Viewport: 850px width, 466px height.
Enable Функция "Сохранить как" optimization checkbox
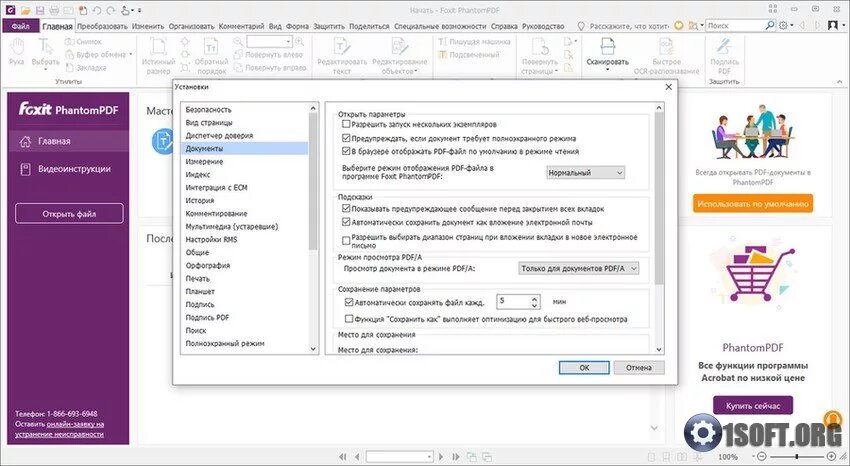(349, 319)
